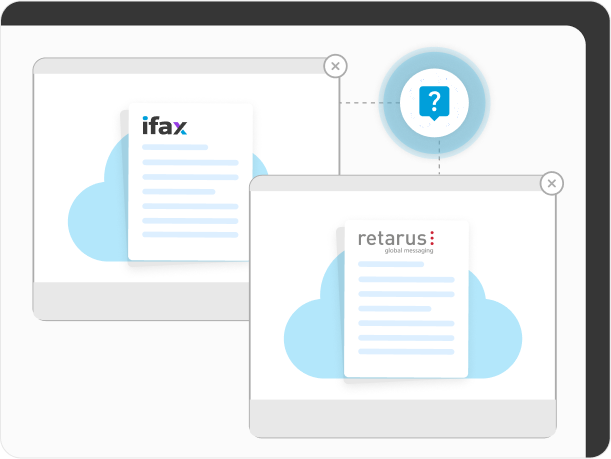This screenshot has height=459, width=611.
Task: Click the retarus global messaging logo
Action: (x=396, y=242)
